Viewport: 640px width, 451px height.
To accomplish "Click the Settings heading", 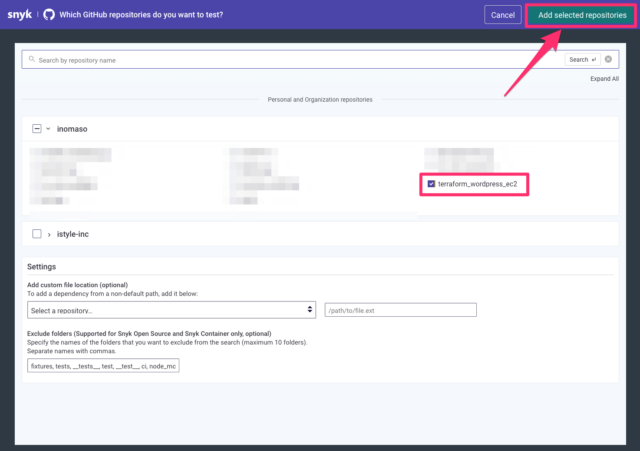I will point(41,267).
